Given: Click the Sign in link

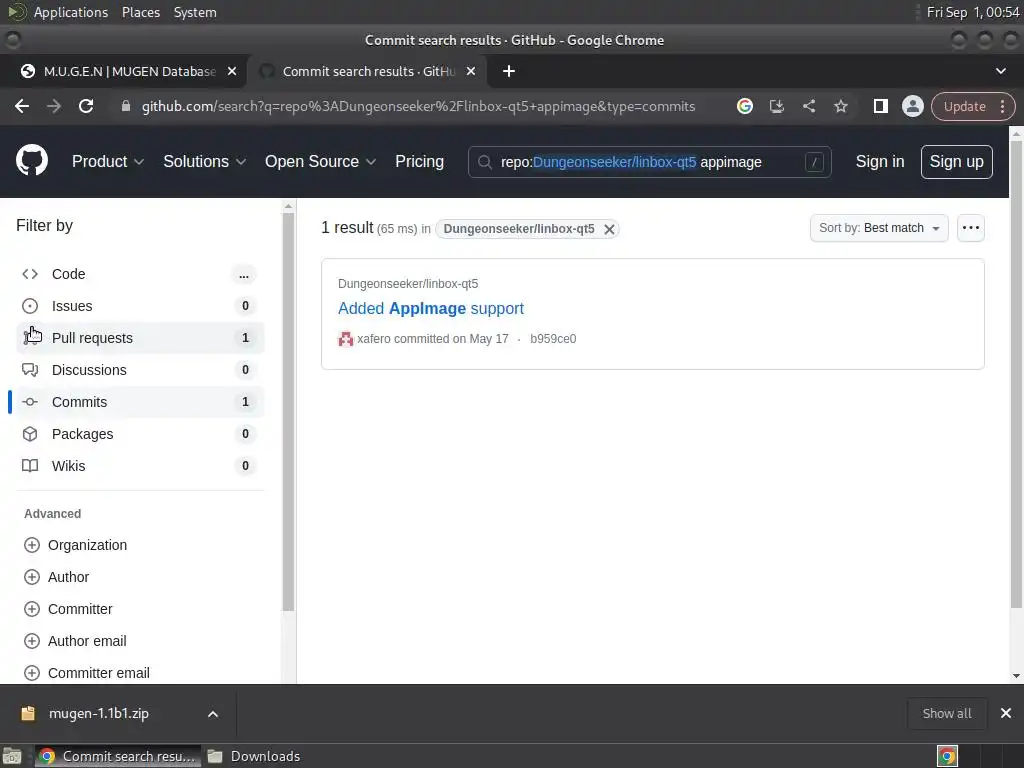Looking at the screenshot, I should coord(880,161).
